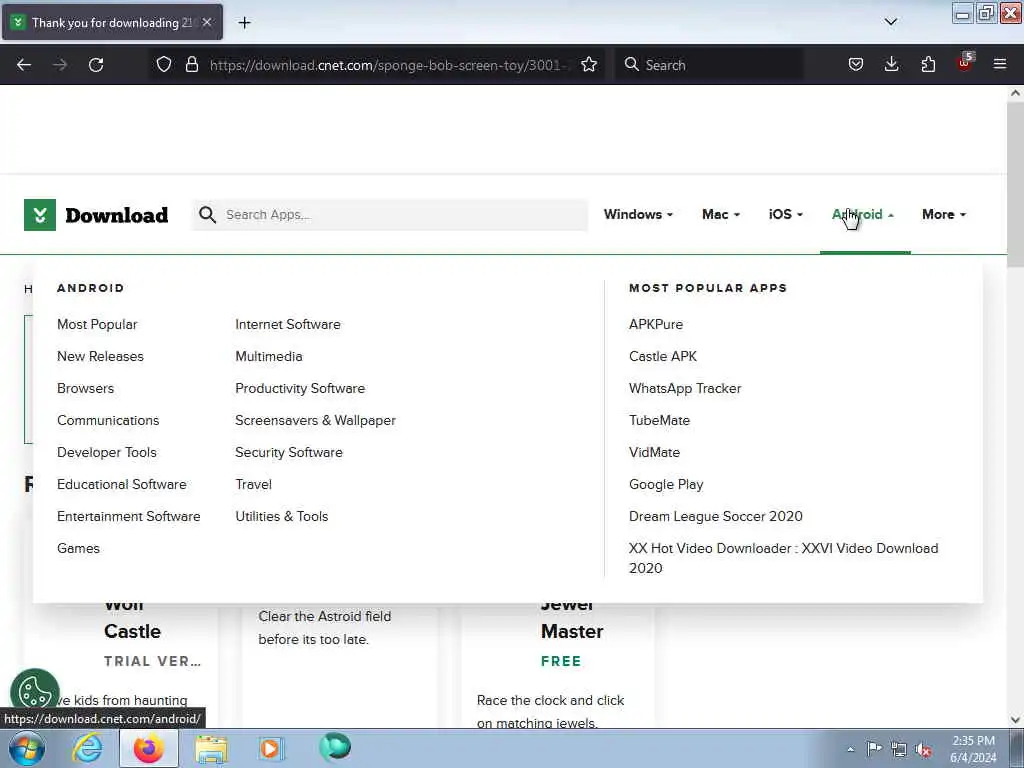
Task: Open Productivity Software category
Action: coord(300,389)
